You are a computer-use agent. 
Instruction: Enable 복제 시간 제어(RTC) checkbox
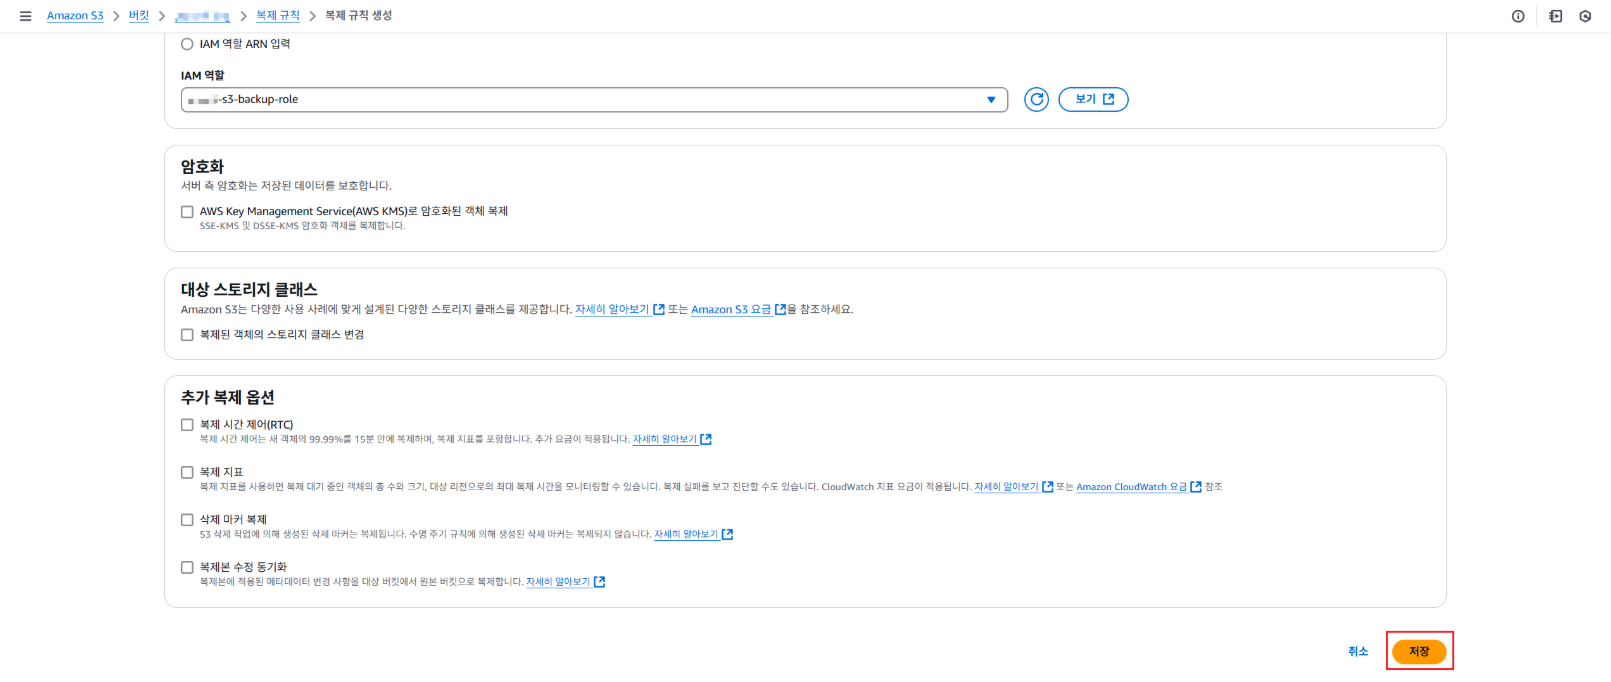click(x=187, y=425)
